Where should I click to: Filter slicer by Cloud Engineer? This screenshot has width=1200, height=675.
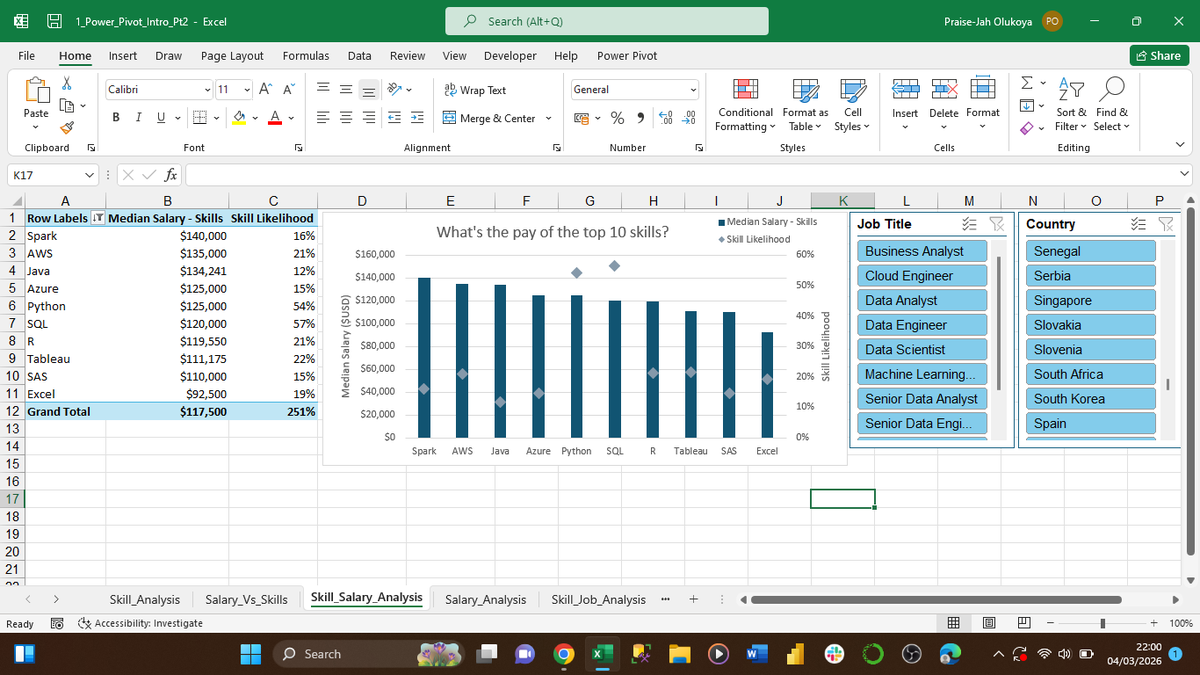[x=923, y=275]
